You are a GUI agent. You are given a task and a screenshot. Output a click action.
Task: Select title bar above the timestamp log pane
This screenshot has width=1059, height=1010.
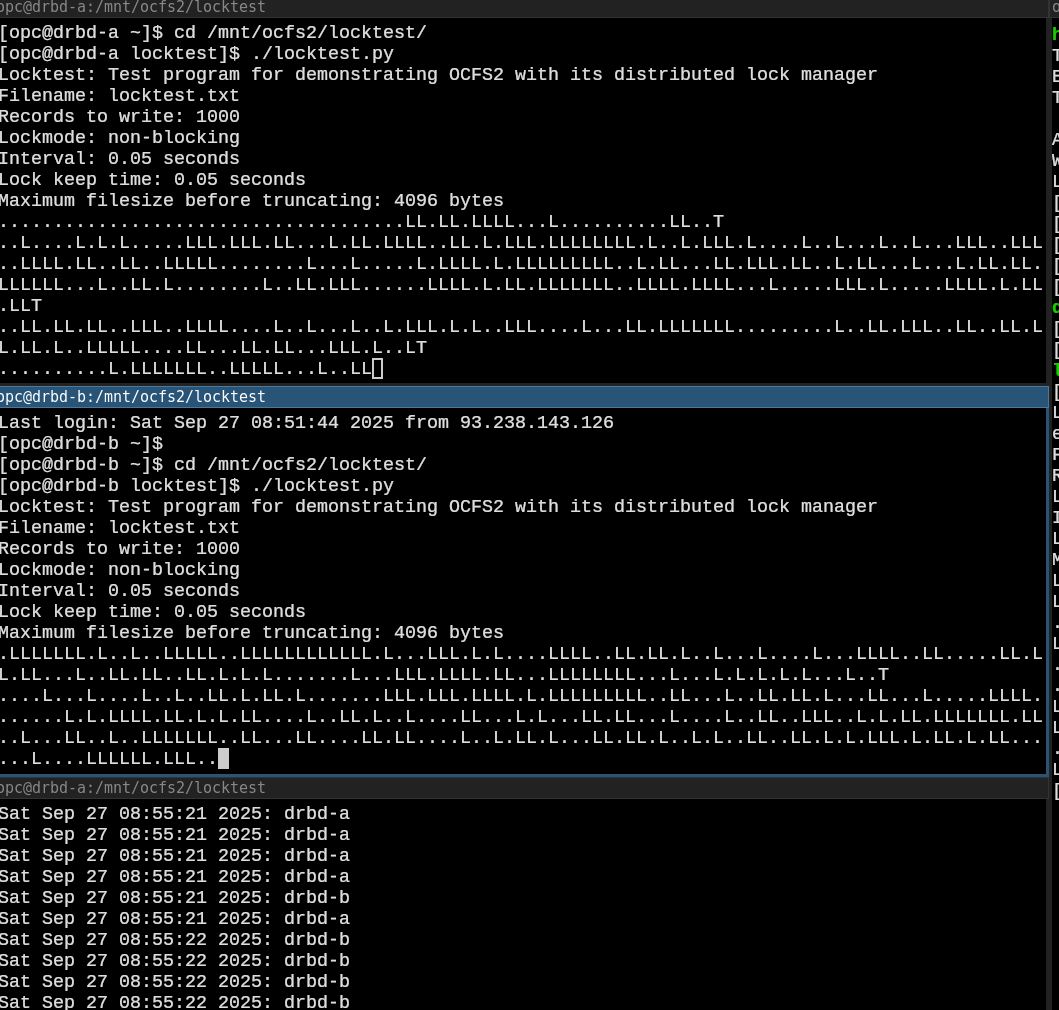(520, 788)
